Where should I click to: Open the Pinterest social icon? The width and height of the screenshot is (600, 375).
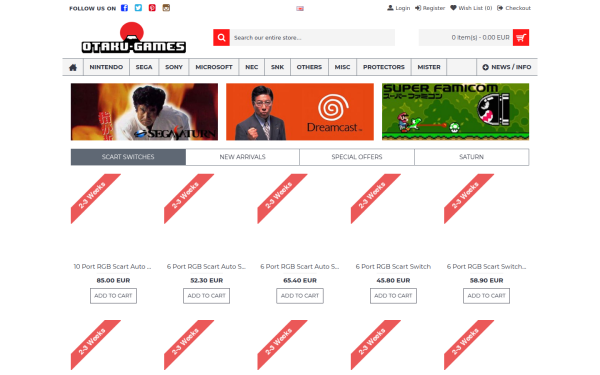(152, 8)
